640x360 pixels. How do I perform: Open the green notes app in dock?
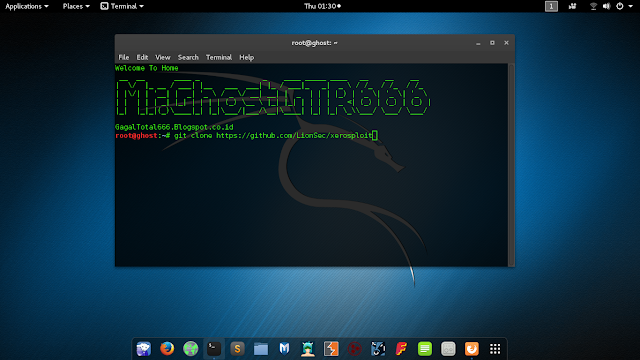(x=424, y=349)
